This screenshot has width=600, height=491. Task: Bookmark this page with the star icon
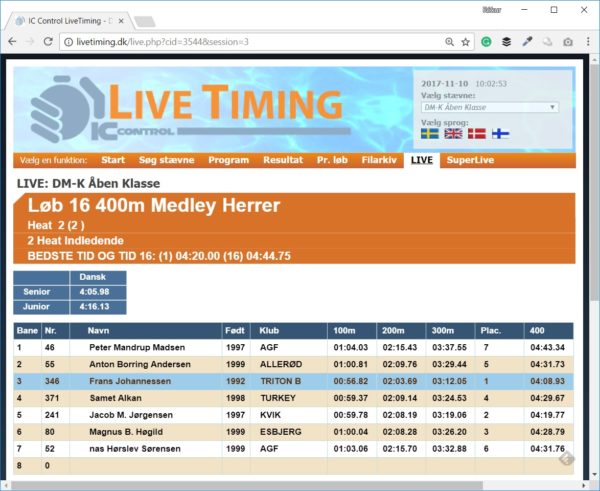(465, 42)
